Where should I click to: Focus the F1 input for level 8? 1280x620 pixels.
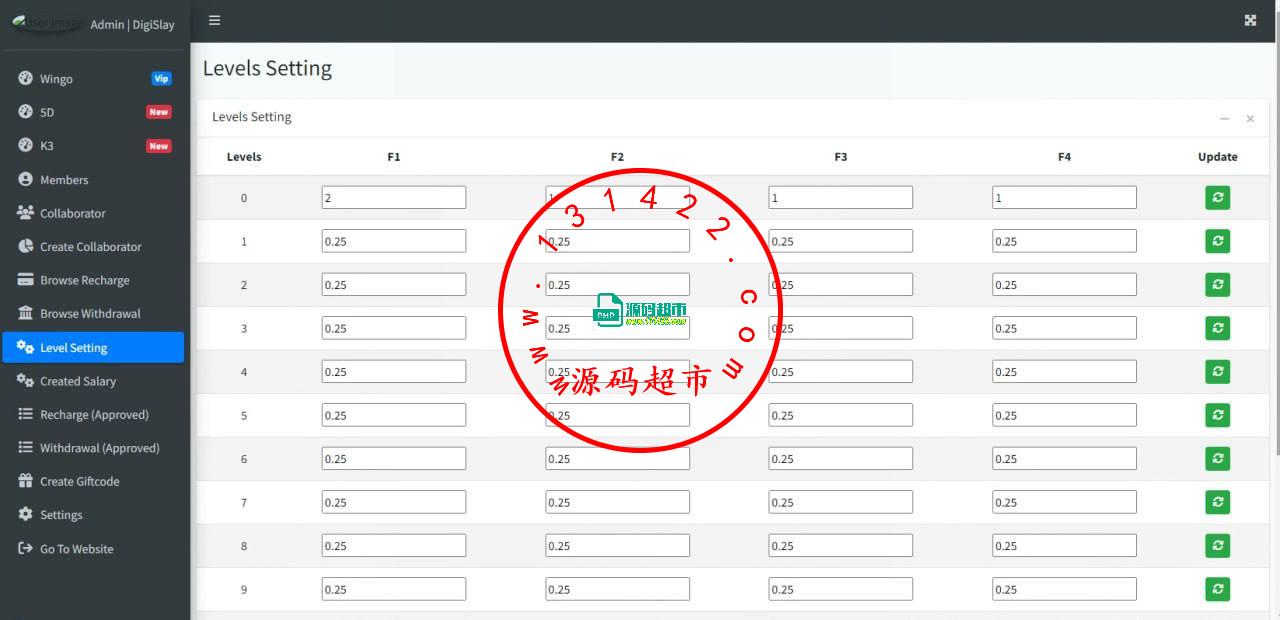click(x=394, y=546)
